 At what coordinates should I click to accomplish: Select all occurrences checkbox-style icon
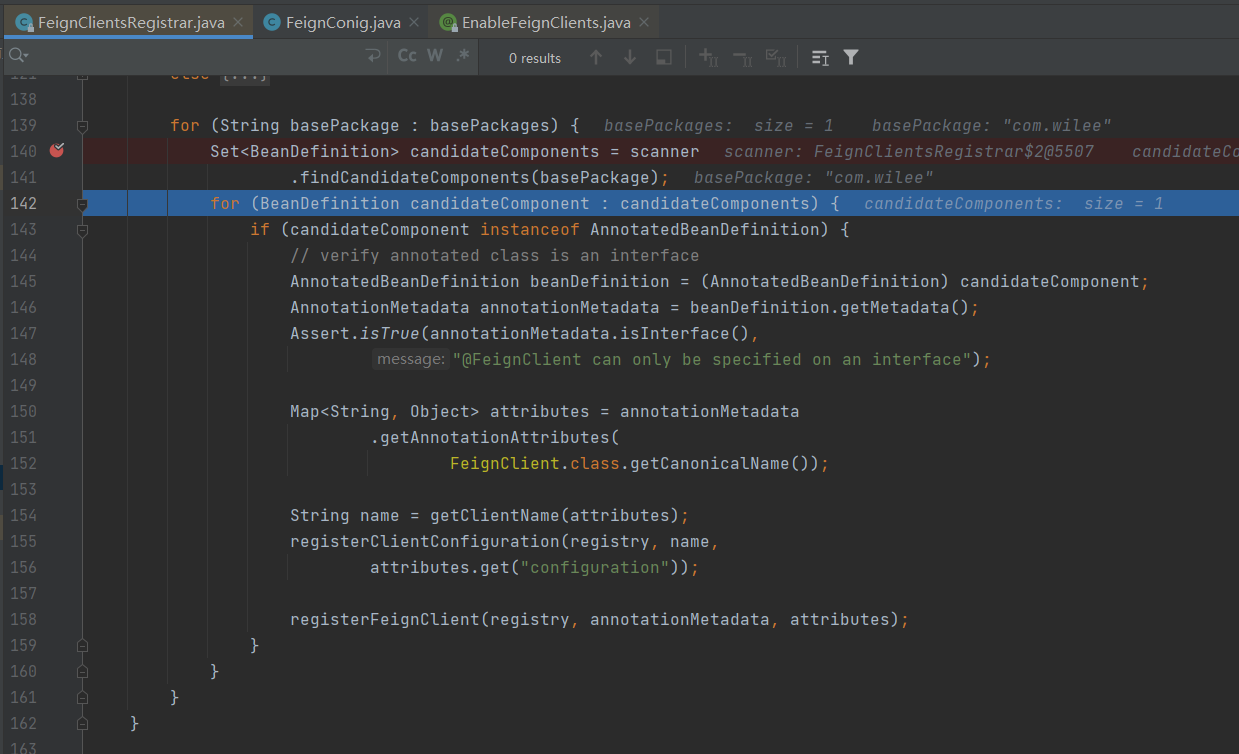pyautogui.click(x=776, y=58)
